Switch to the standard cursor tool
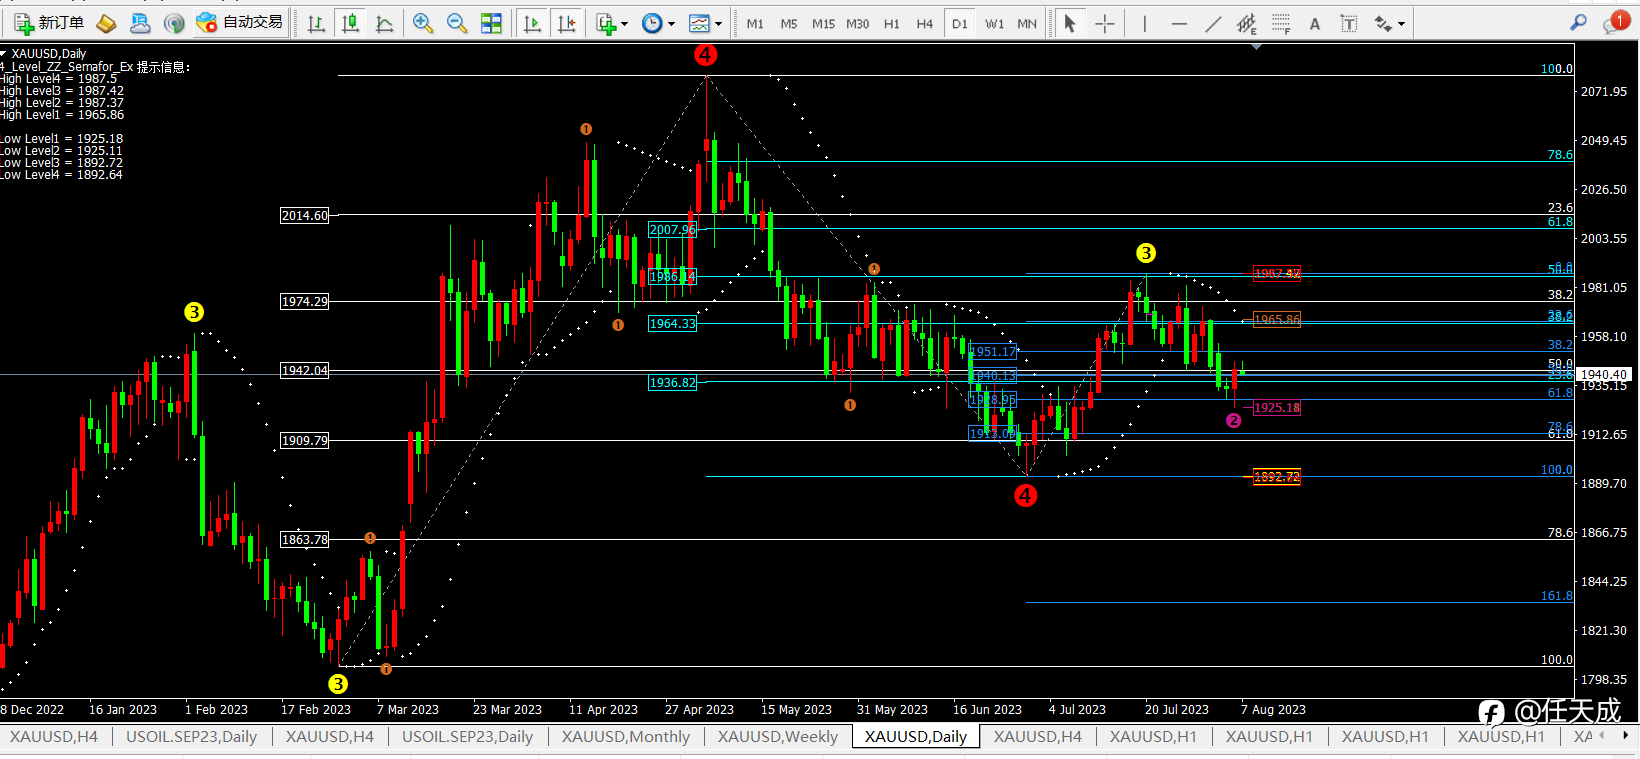The image size is (1640, 759). [x=1070, y=23]
